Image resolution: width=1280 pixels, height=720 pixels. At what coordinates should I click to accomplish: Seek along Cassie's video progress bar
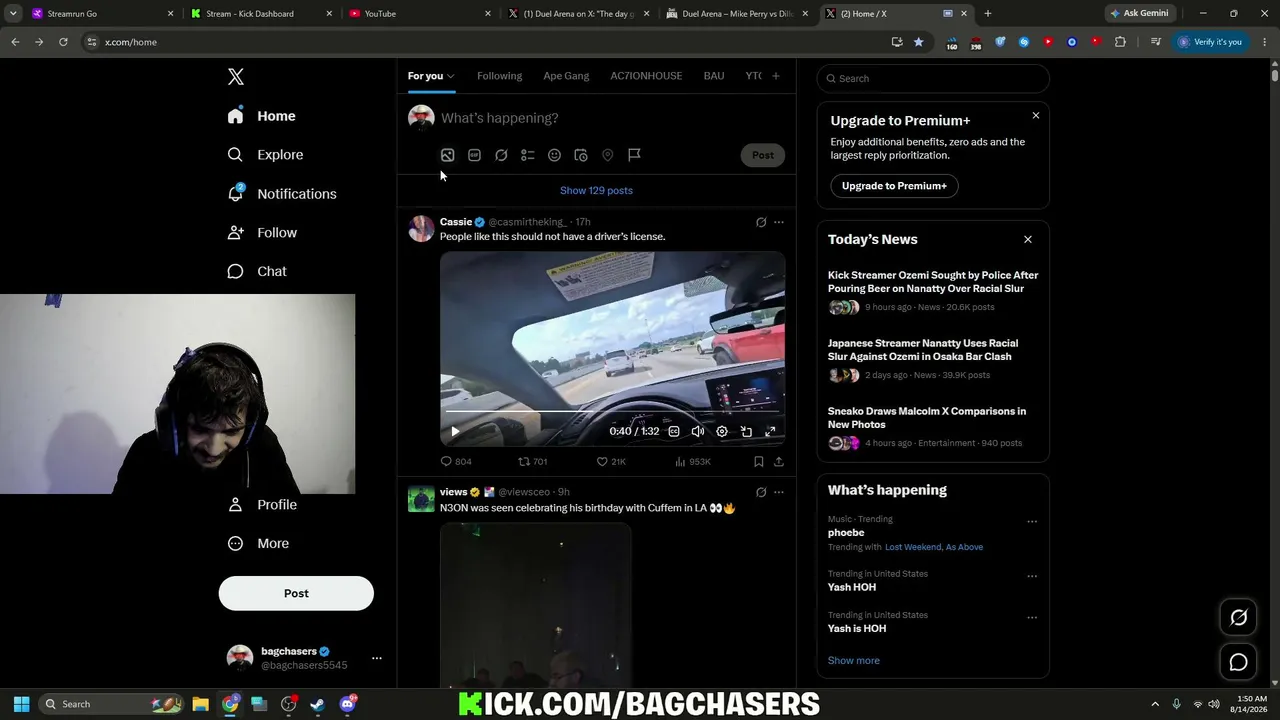tap(612, 411)
